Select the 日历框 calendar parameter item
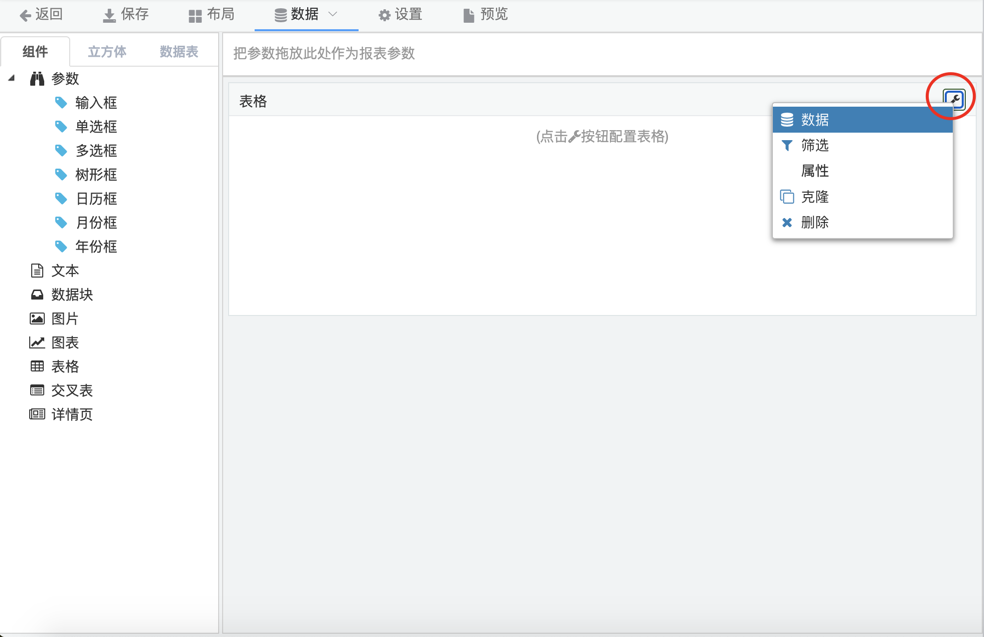The width and height of the screenshot is (984, 637). pos(96,199)
